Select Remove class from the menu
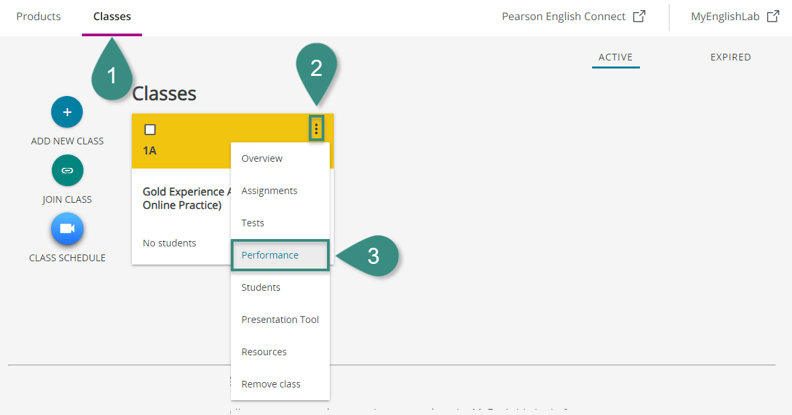Image resolution: width=792 pixels, height=415 pixels. coord(271,384)
